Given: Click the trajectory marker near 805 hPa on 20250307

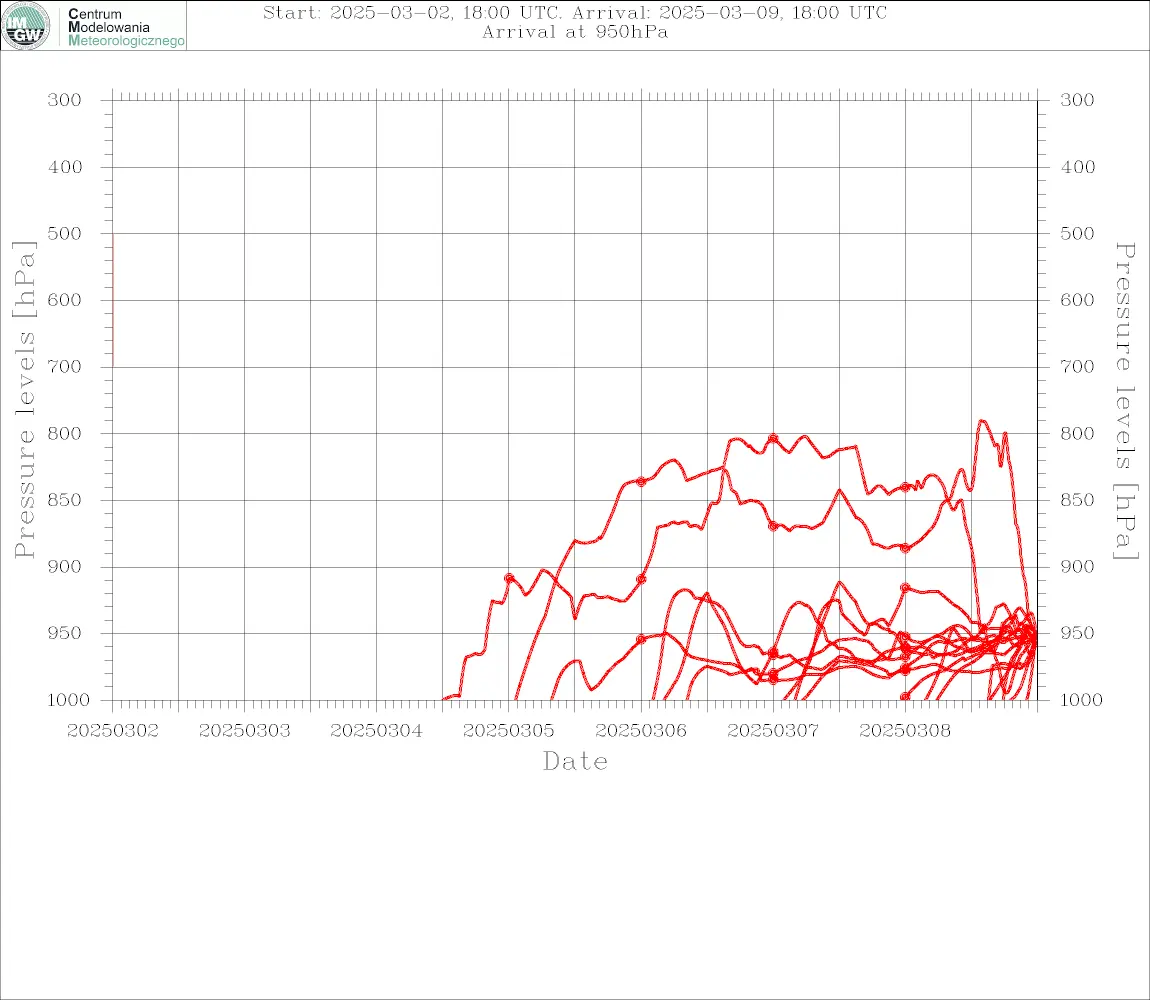Looking at the screenshot, I should [773, 439].
